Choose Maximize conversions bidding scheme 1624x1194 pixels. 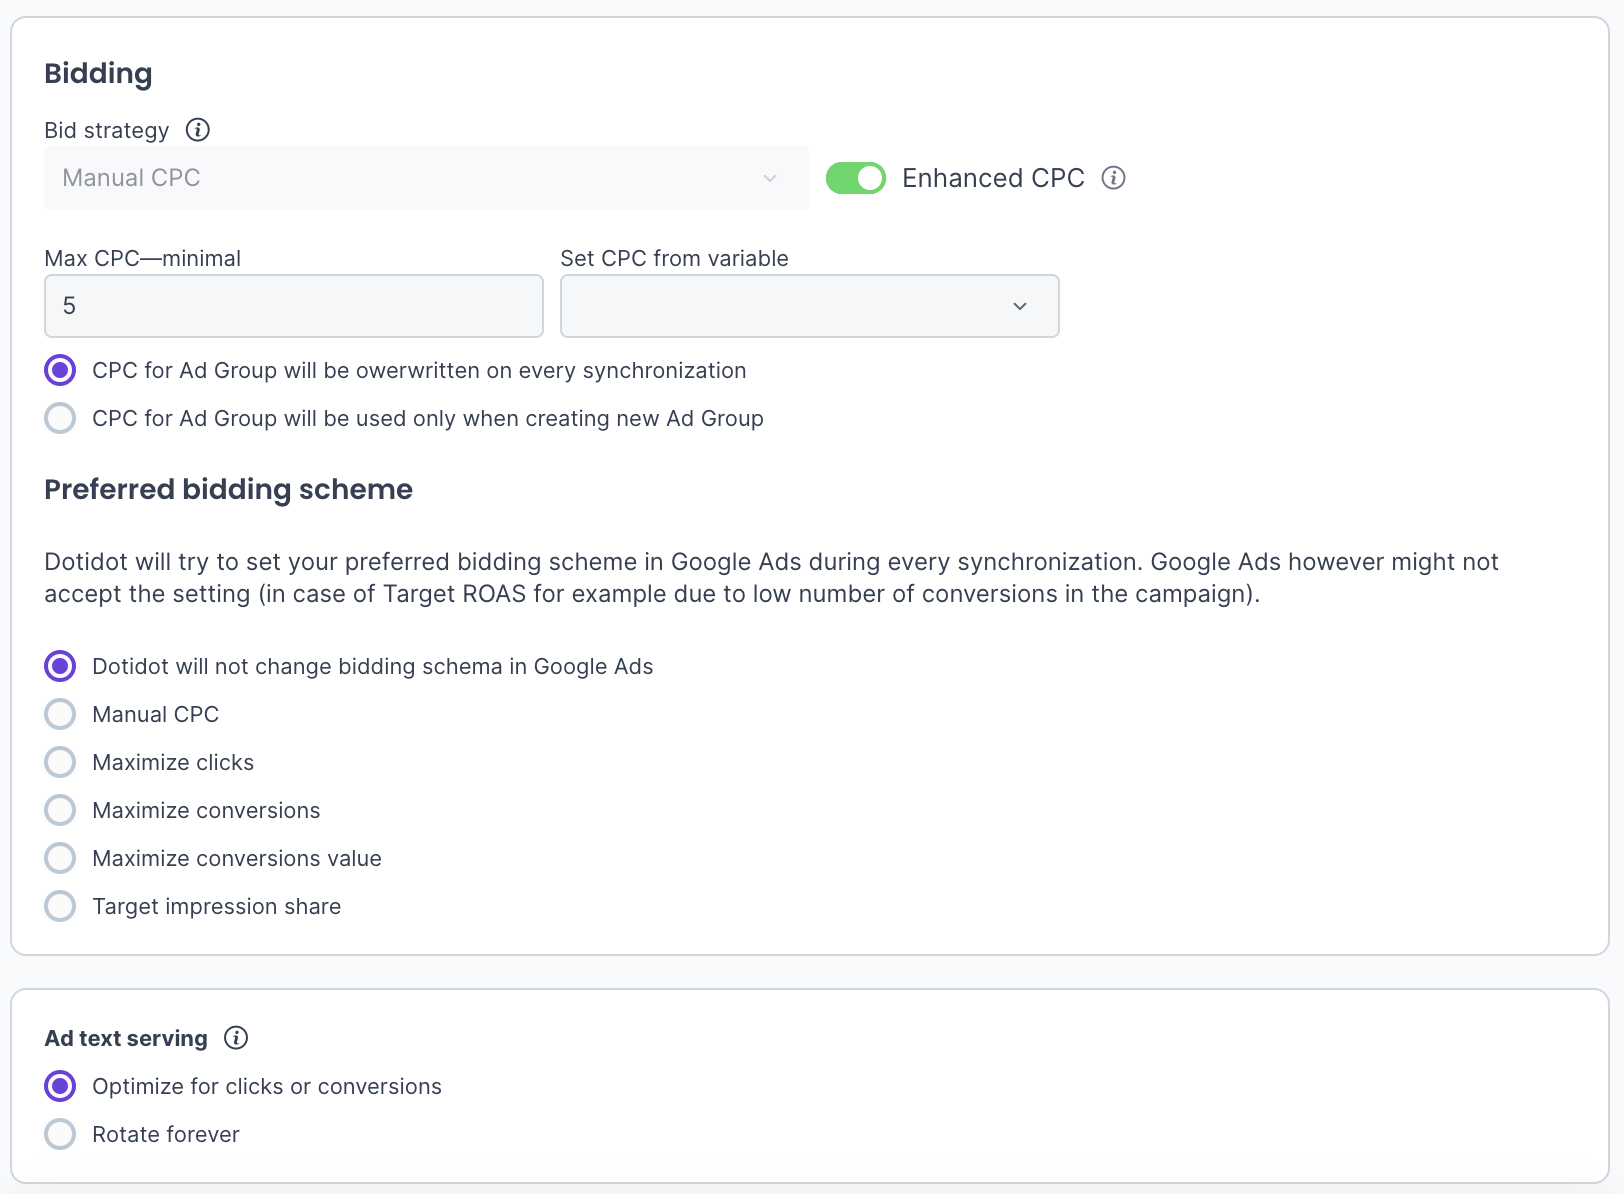[x=60, y=810]
